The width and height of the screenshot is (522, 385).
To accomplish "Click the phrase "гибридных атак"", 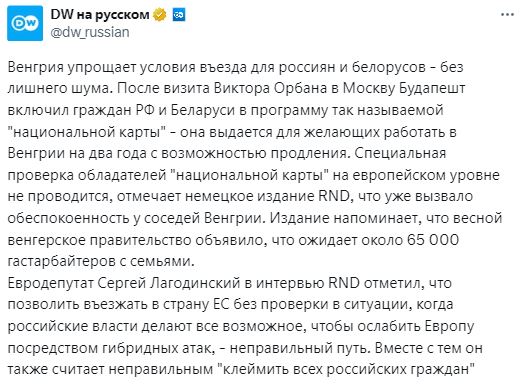I will coord(156,348).
